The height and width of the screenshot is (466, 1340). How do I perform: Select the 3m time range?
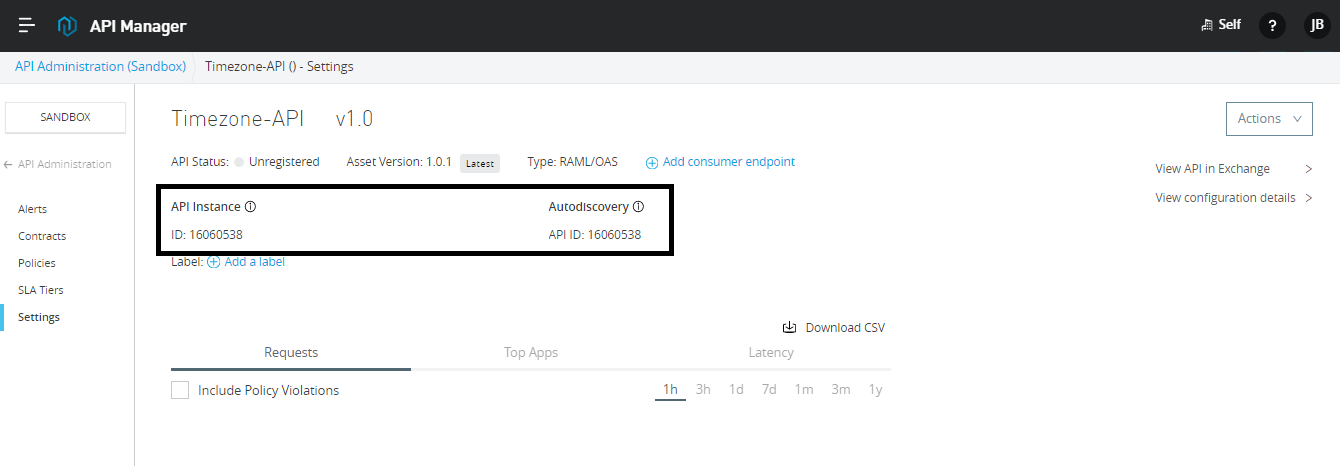841,389
